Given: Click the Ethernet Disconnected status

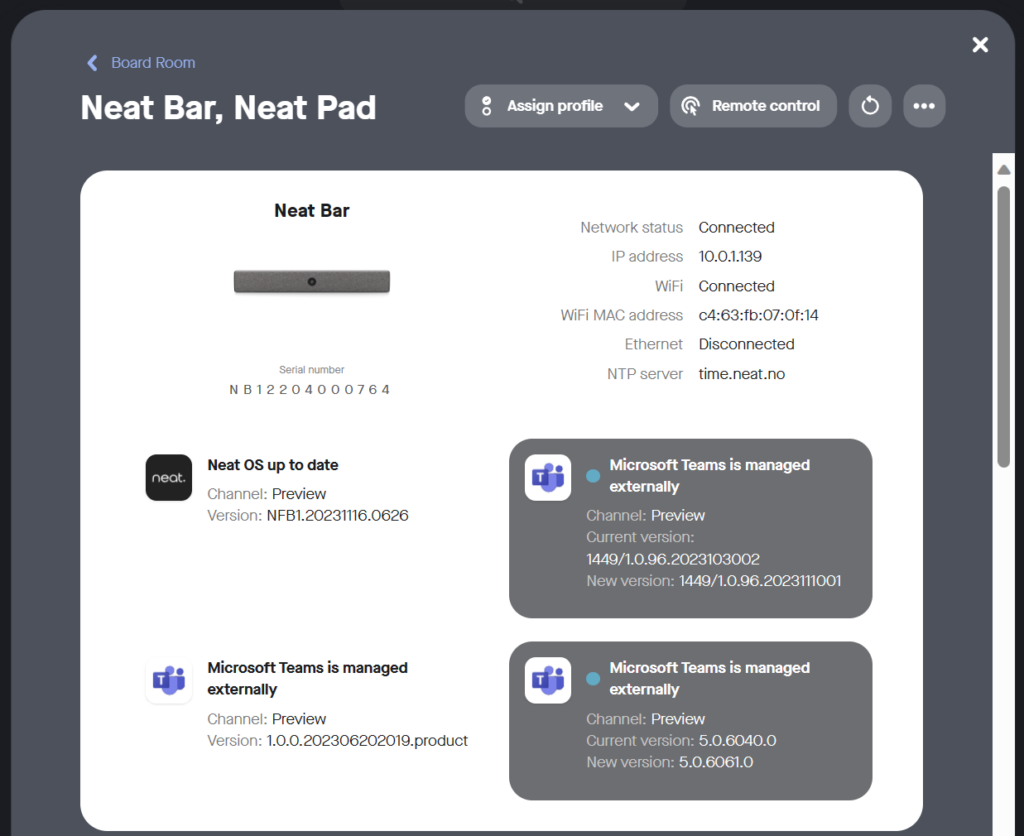Looking at the screenshot, I should click(746, 344).
